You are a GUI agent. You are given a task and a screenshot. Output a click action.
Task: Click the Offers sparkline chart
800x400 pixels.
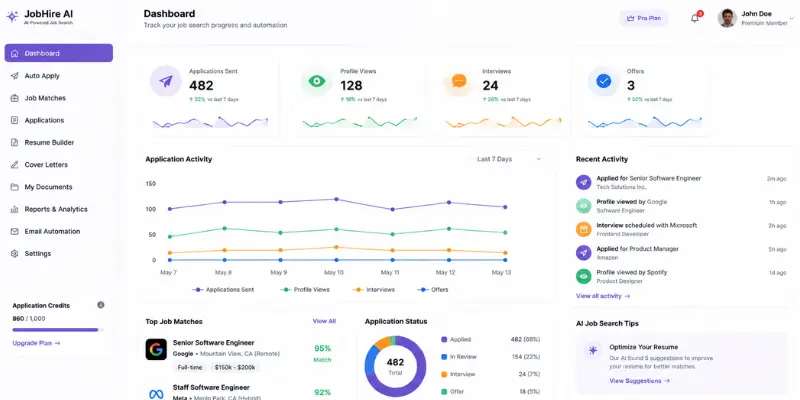click(644, 122)
